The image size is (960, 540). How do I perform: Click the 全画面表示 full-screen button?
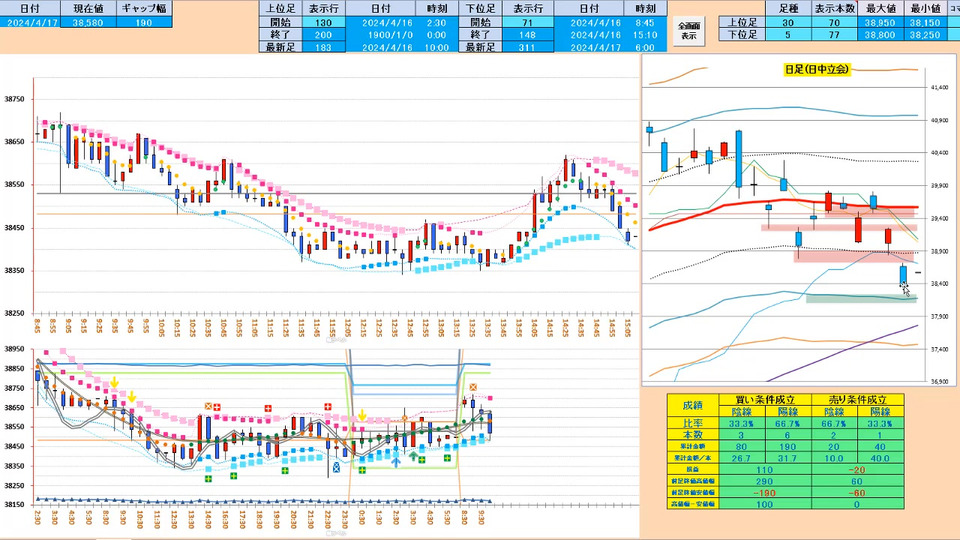pos(689,31)
